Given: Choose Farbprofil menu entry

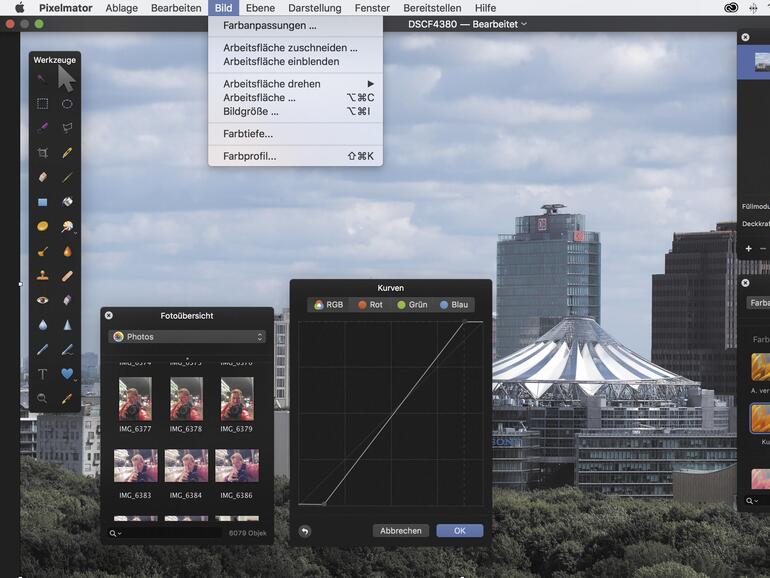Looking at the screenshot, I should [296, 156].
